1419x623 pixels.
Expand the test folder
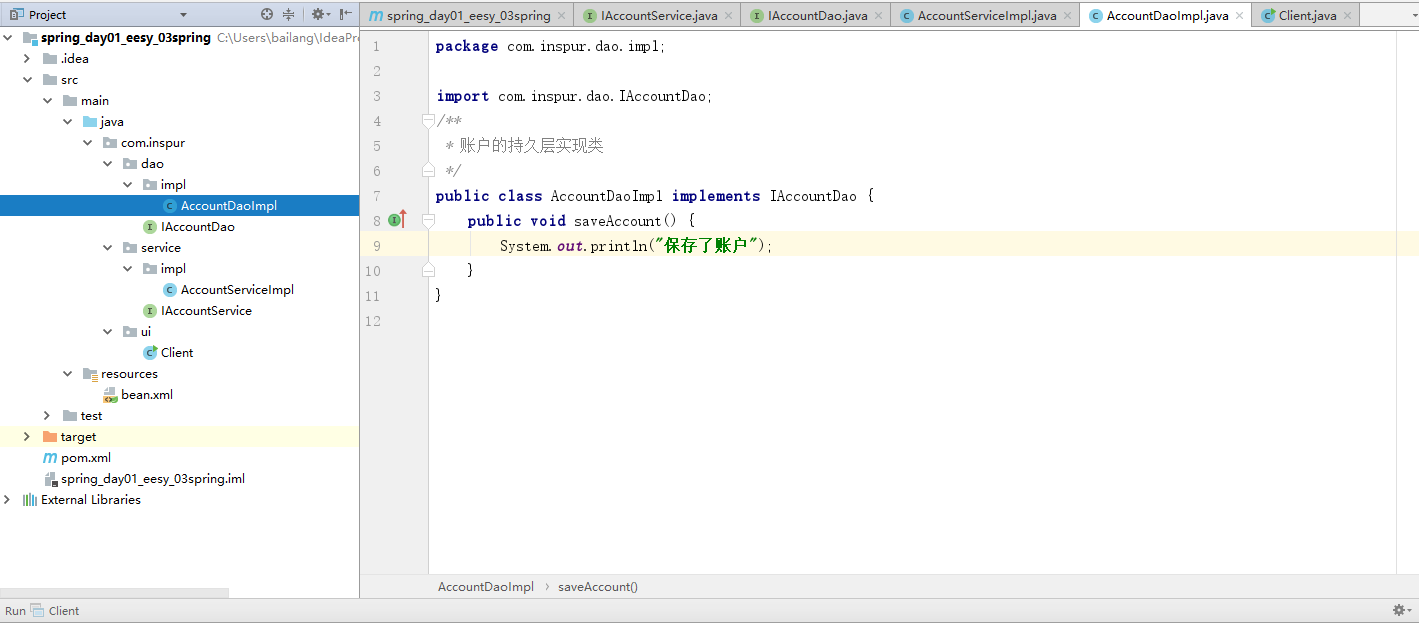pyautogui.click(x=47, y=416)
